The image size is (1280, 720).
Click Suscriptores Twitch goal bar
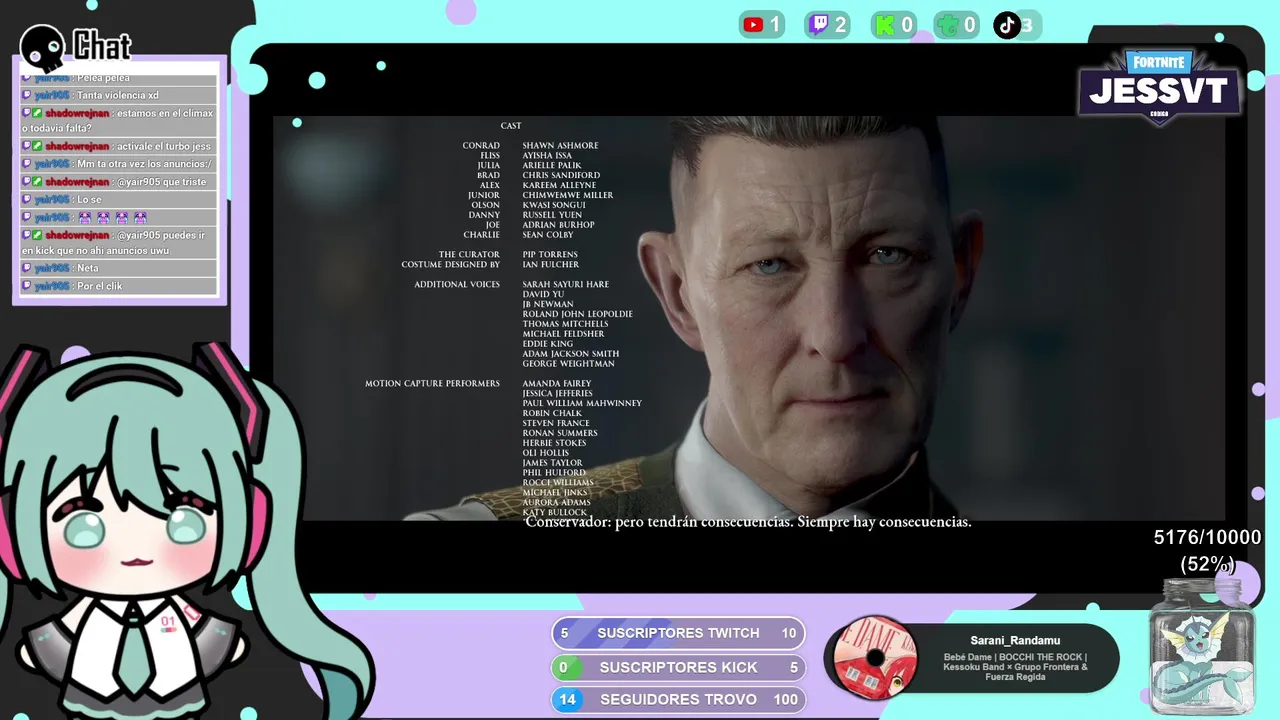[678, 633]
